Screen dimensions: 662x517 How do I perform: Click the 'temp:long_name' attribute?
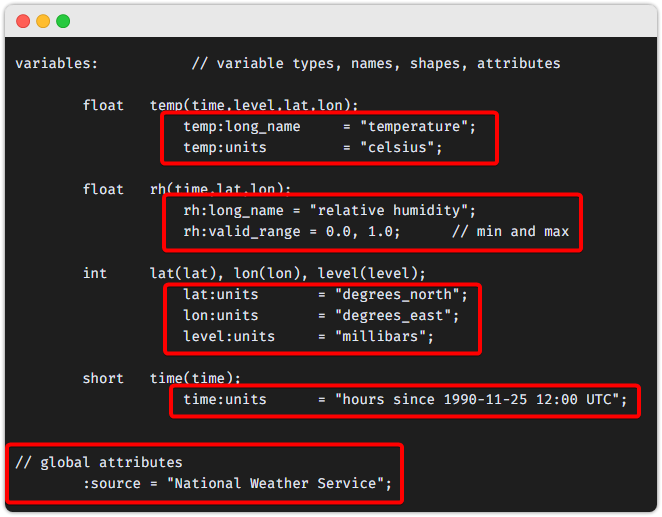pos(241,127)
